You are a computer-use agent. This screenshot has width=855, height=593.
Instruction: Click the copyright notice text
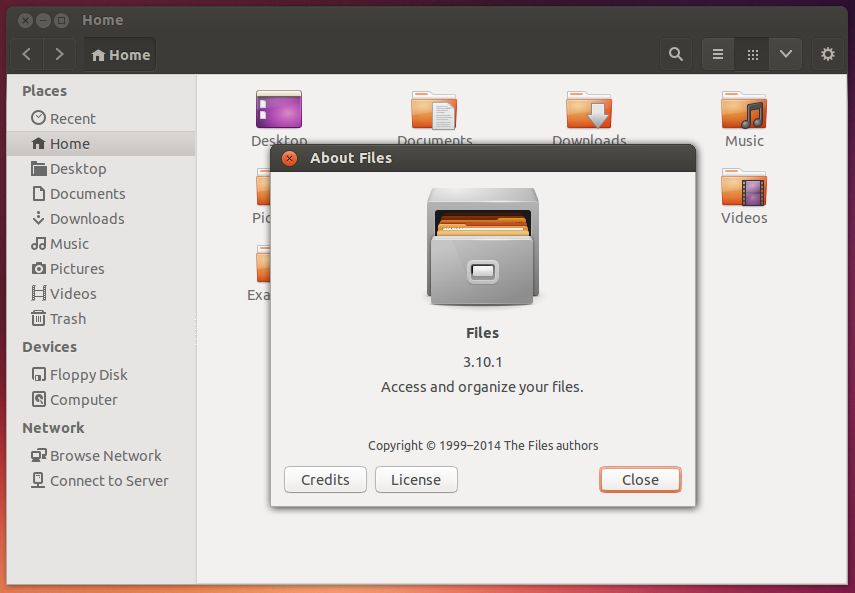coord(483,445)
